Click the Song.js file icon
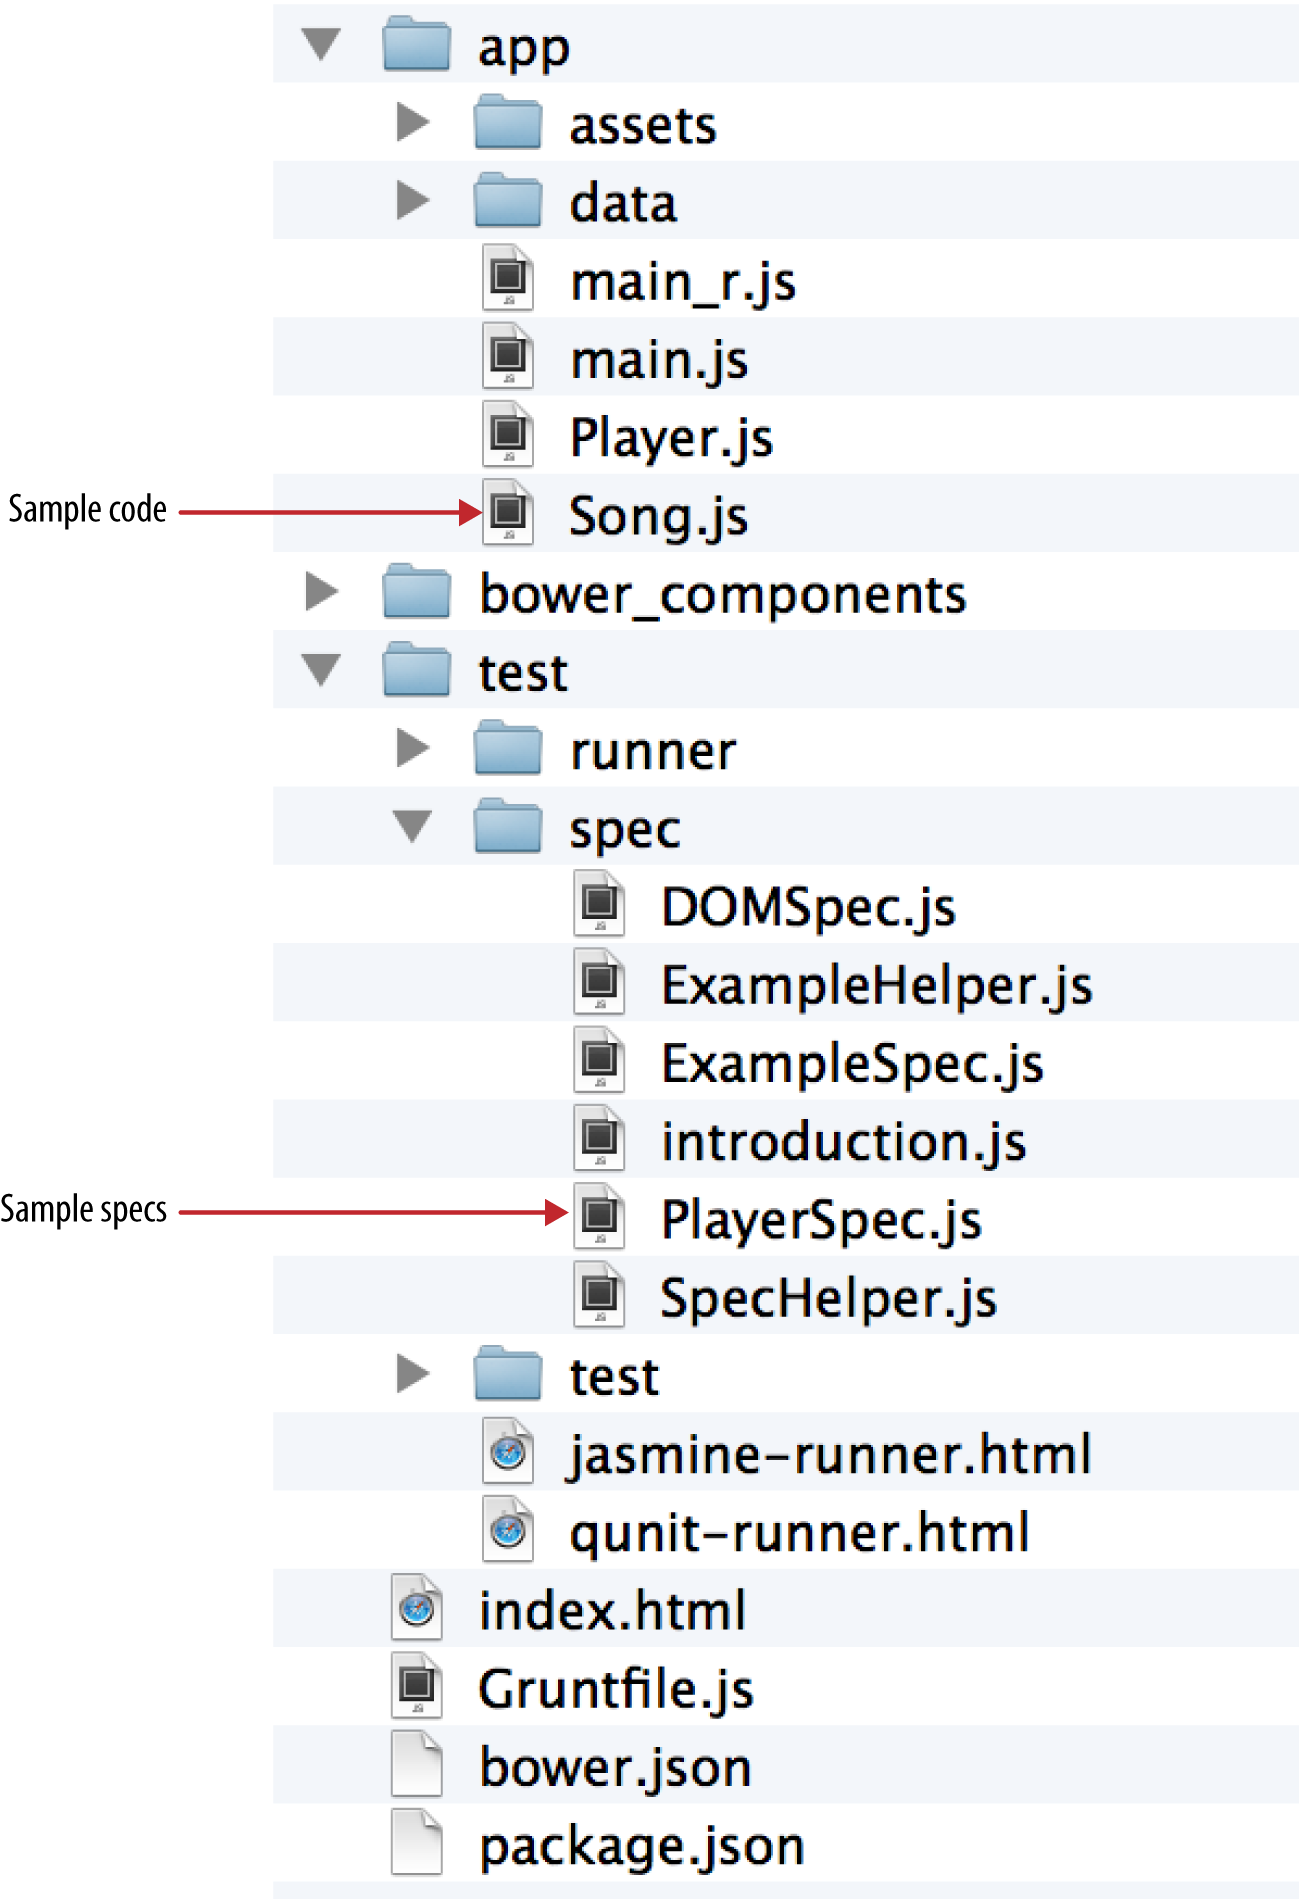 (508, 513)
